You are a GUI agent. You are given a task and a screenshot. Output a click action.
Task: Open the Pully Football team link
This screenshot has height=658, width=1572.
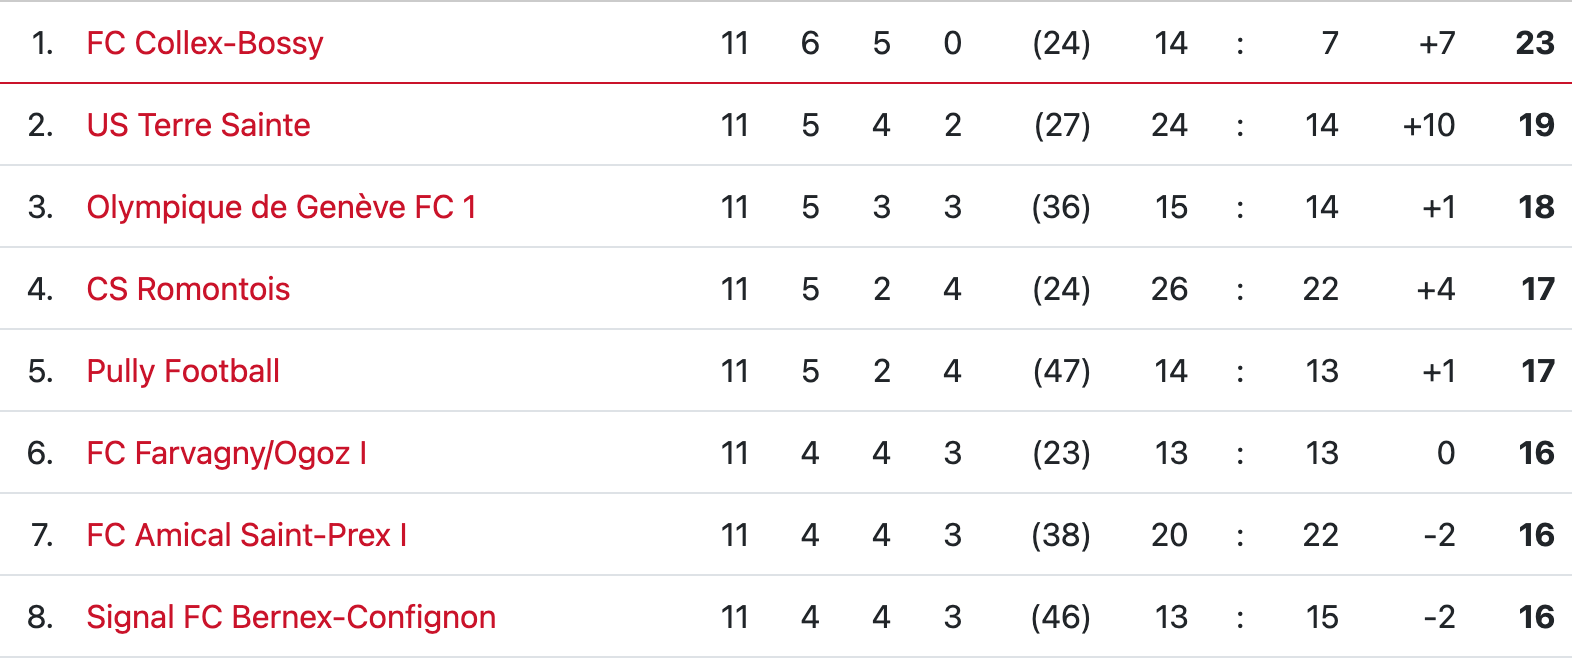click(183, 371)
